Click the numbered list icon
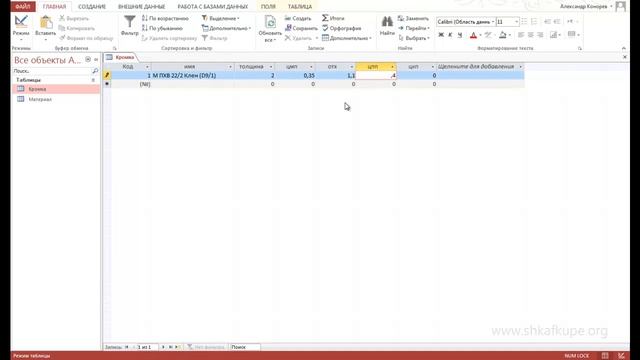Screen dimensions: 640x360 [534, 22]
